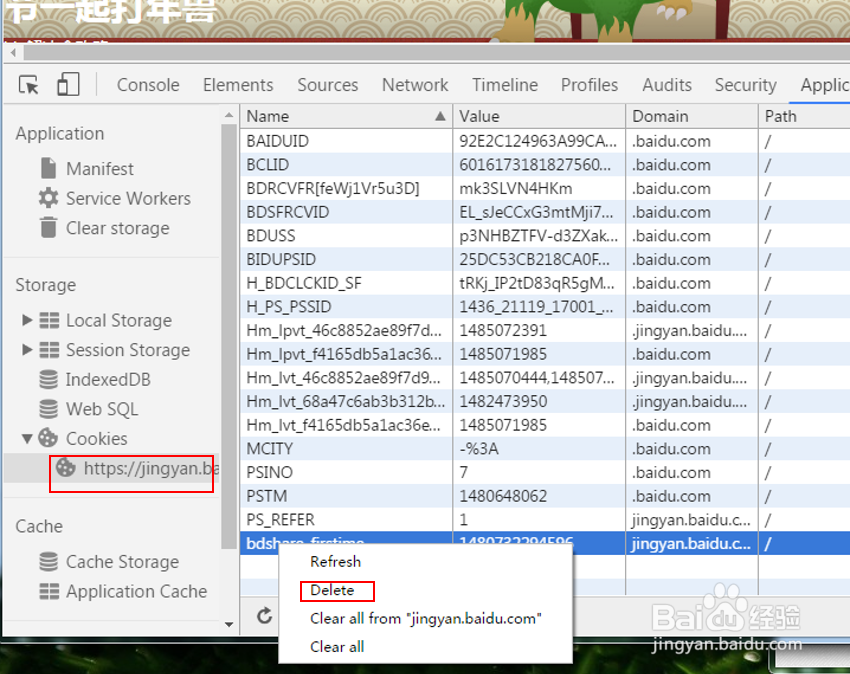Click the page horizontal scrollbar left arrow
Image resolution: width=850 pixels, height=674 pixels.
[13, 53]
